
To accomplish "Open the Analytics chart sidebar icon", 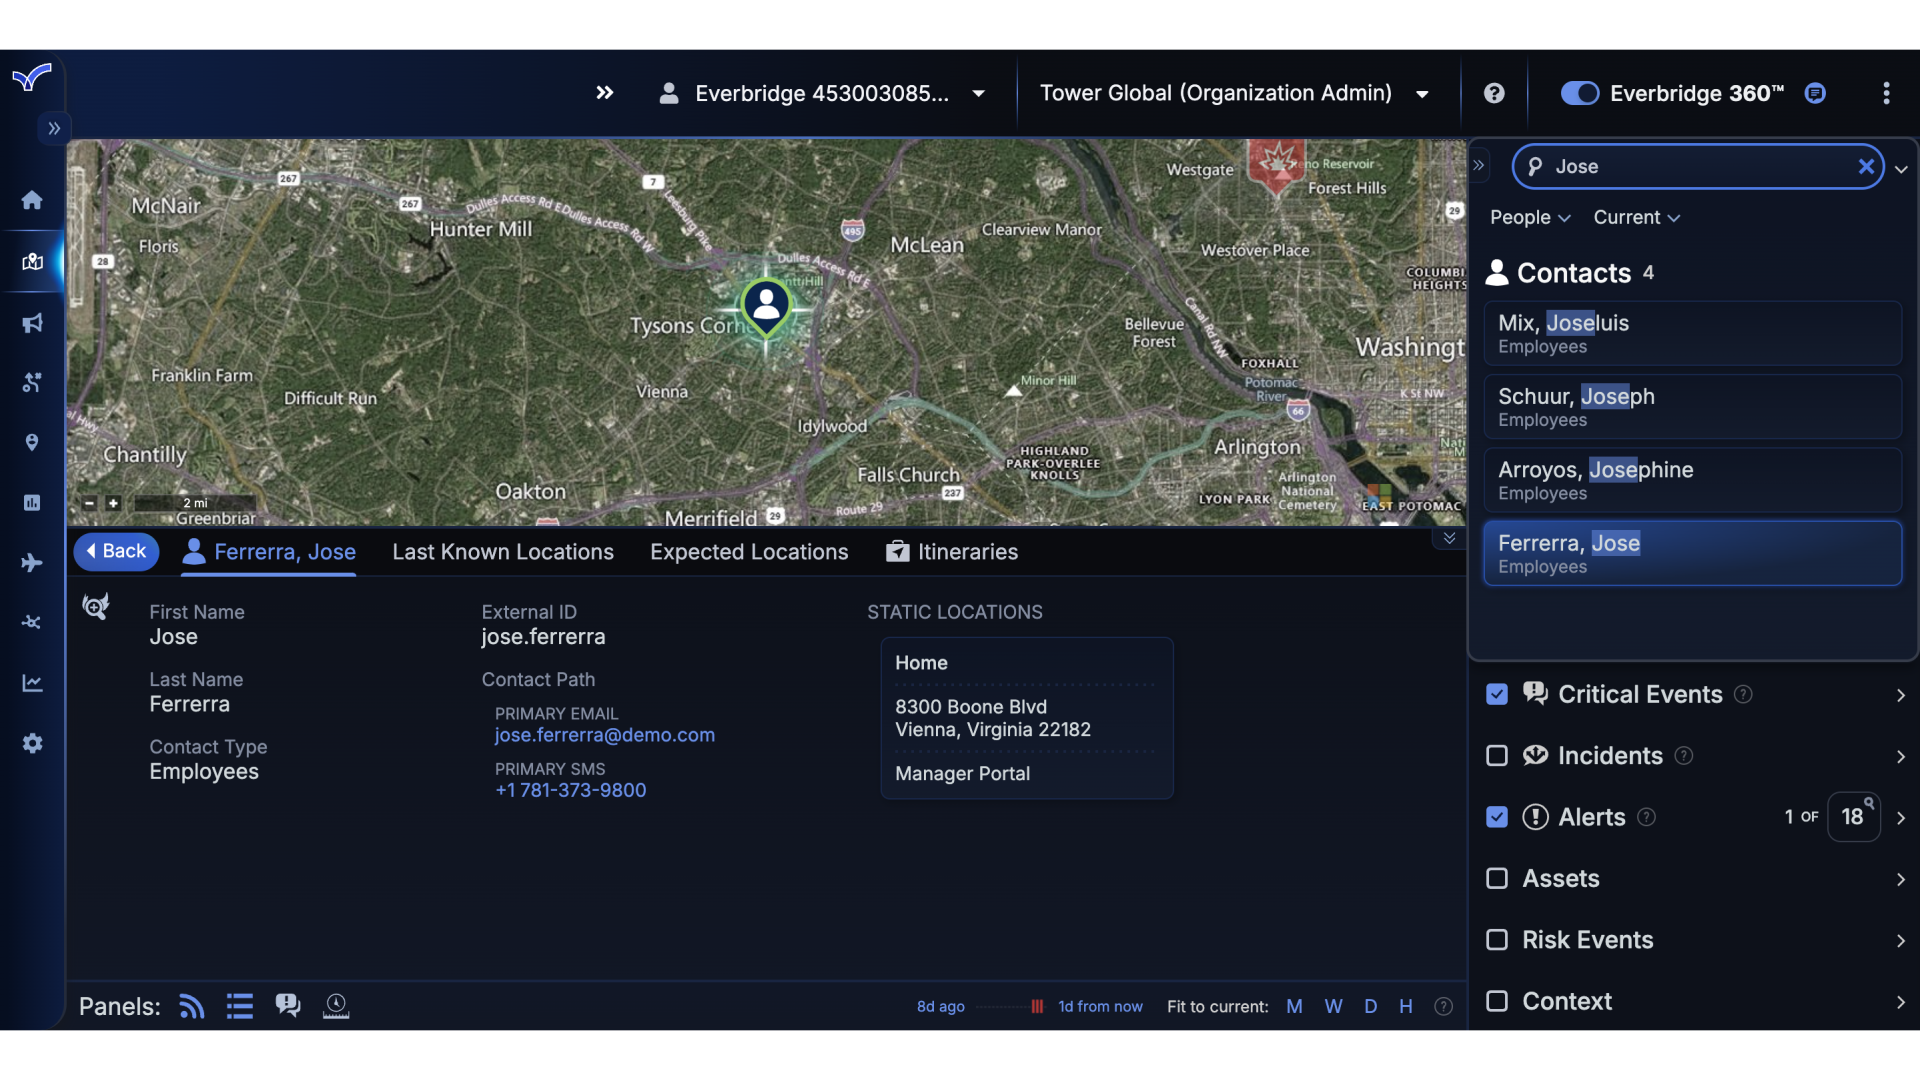I will point(32,683).
